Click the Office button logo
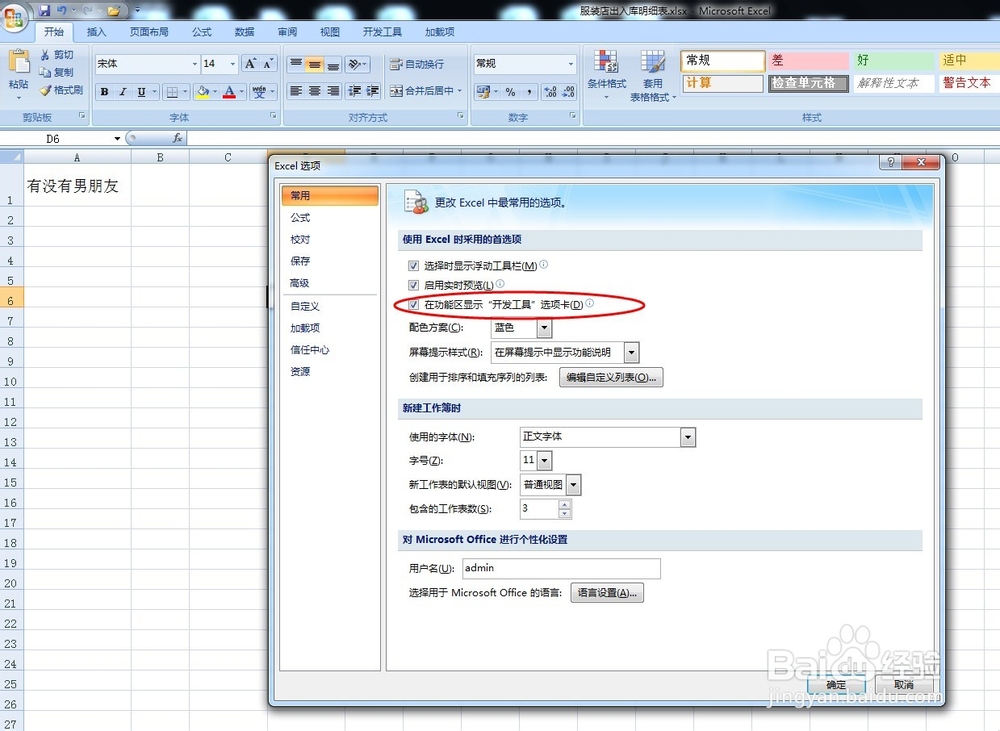This screenshot has width=1000, height=731. [x=14, y=16]
